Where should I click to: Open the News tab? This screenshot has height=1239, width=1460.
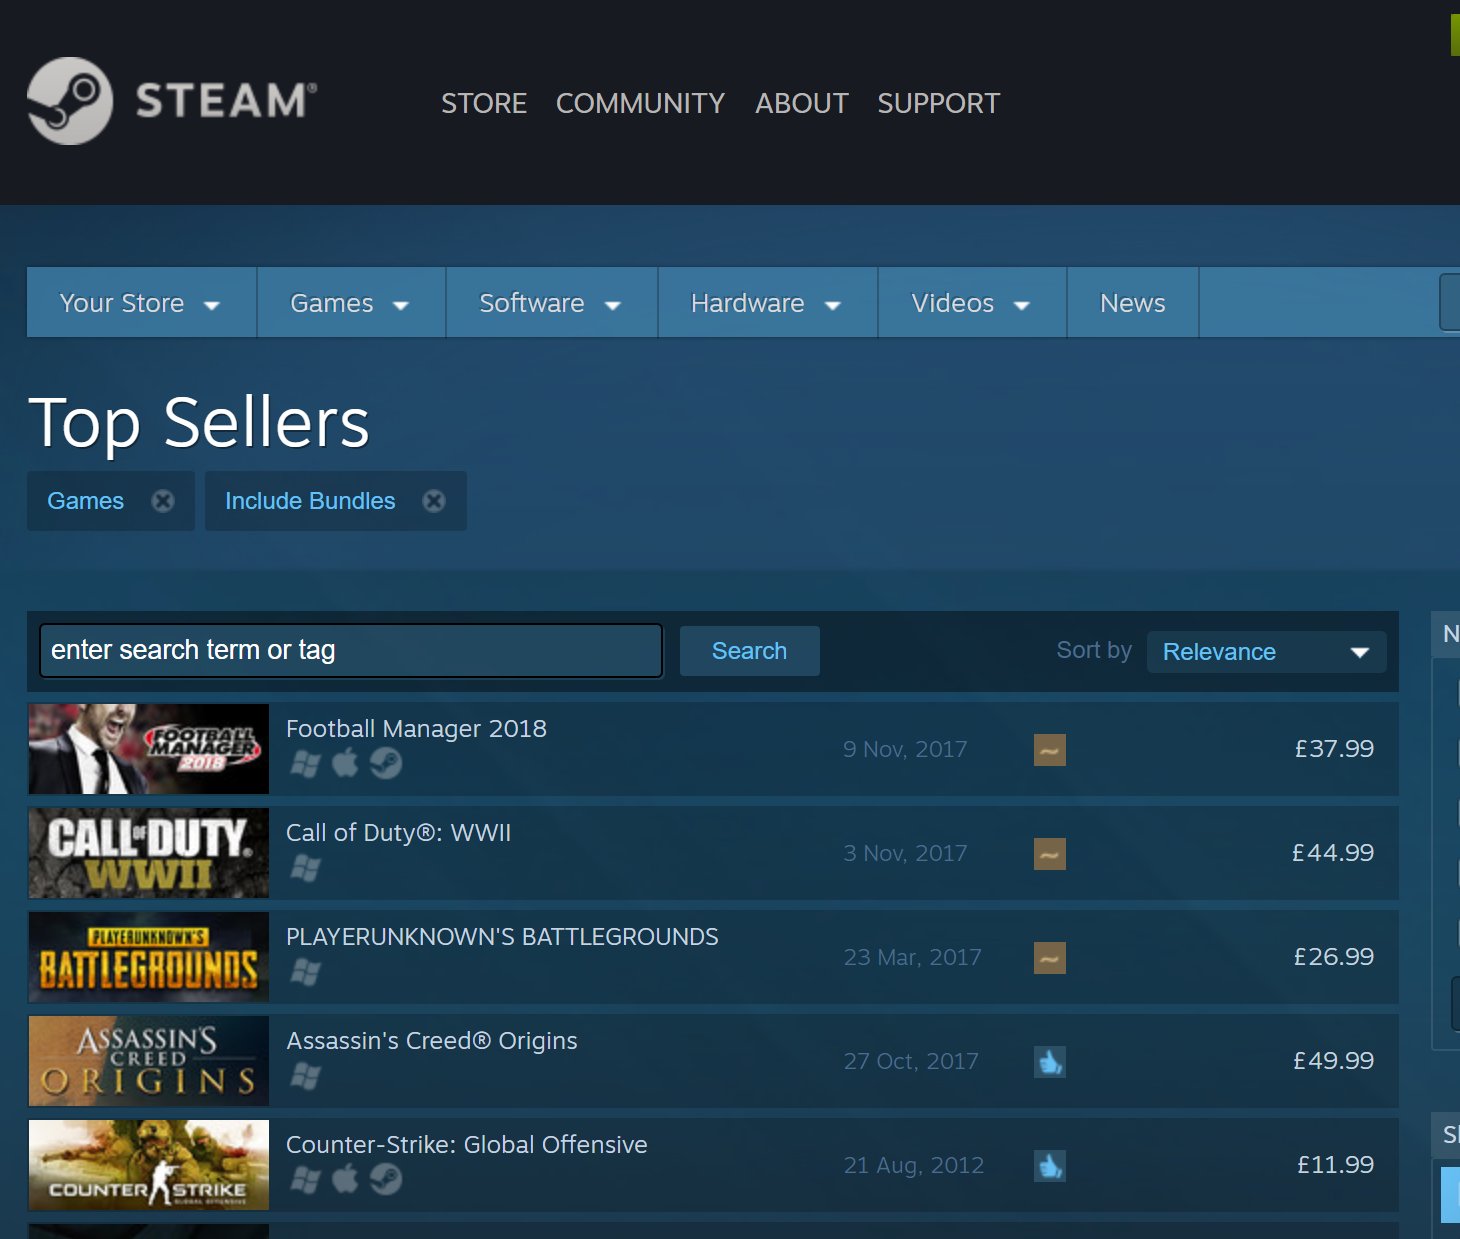pos(1133,303)
